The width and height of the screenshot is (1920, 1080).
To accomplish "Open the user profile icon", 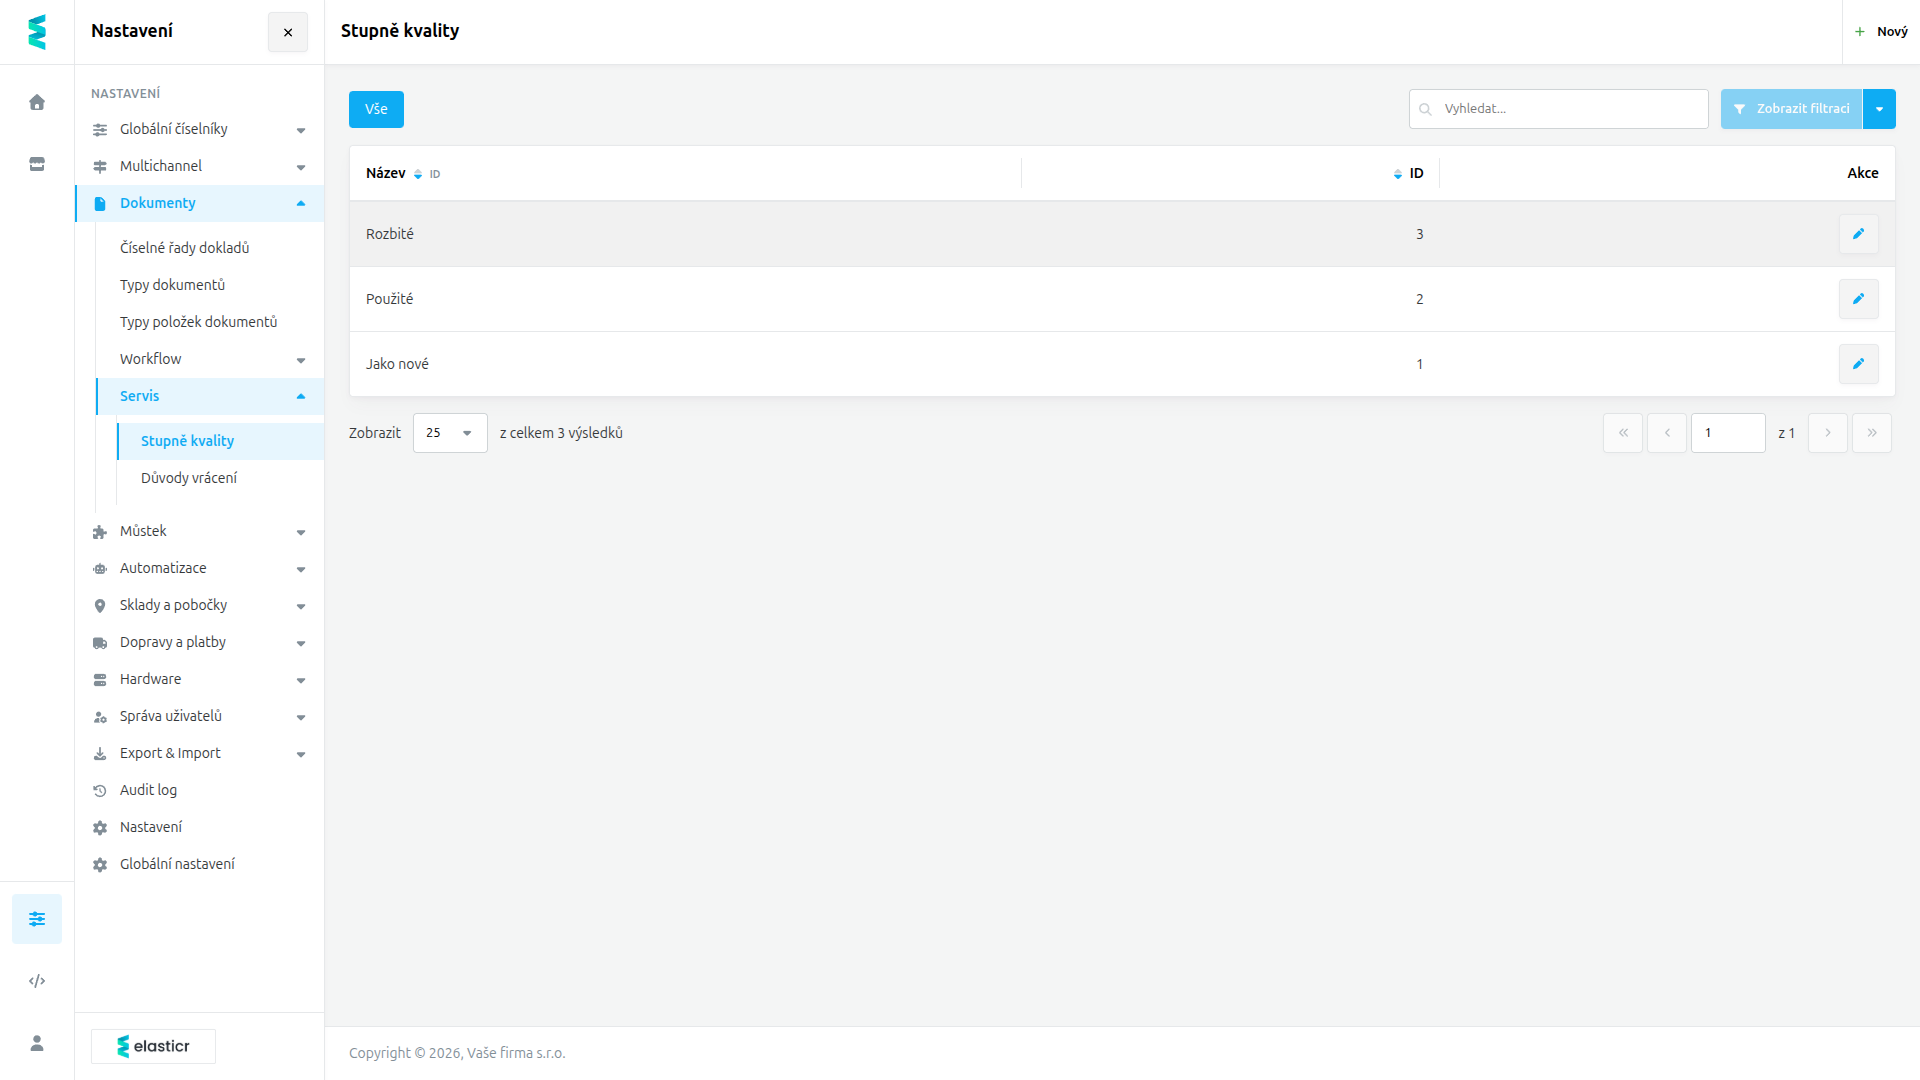I will click(37, 1043).
